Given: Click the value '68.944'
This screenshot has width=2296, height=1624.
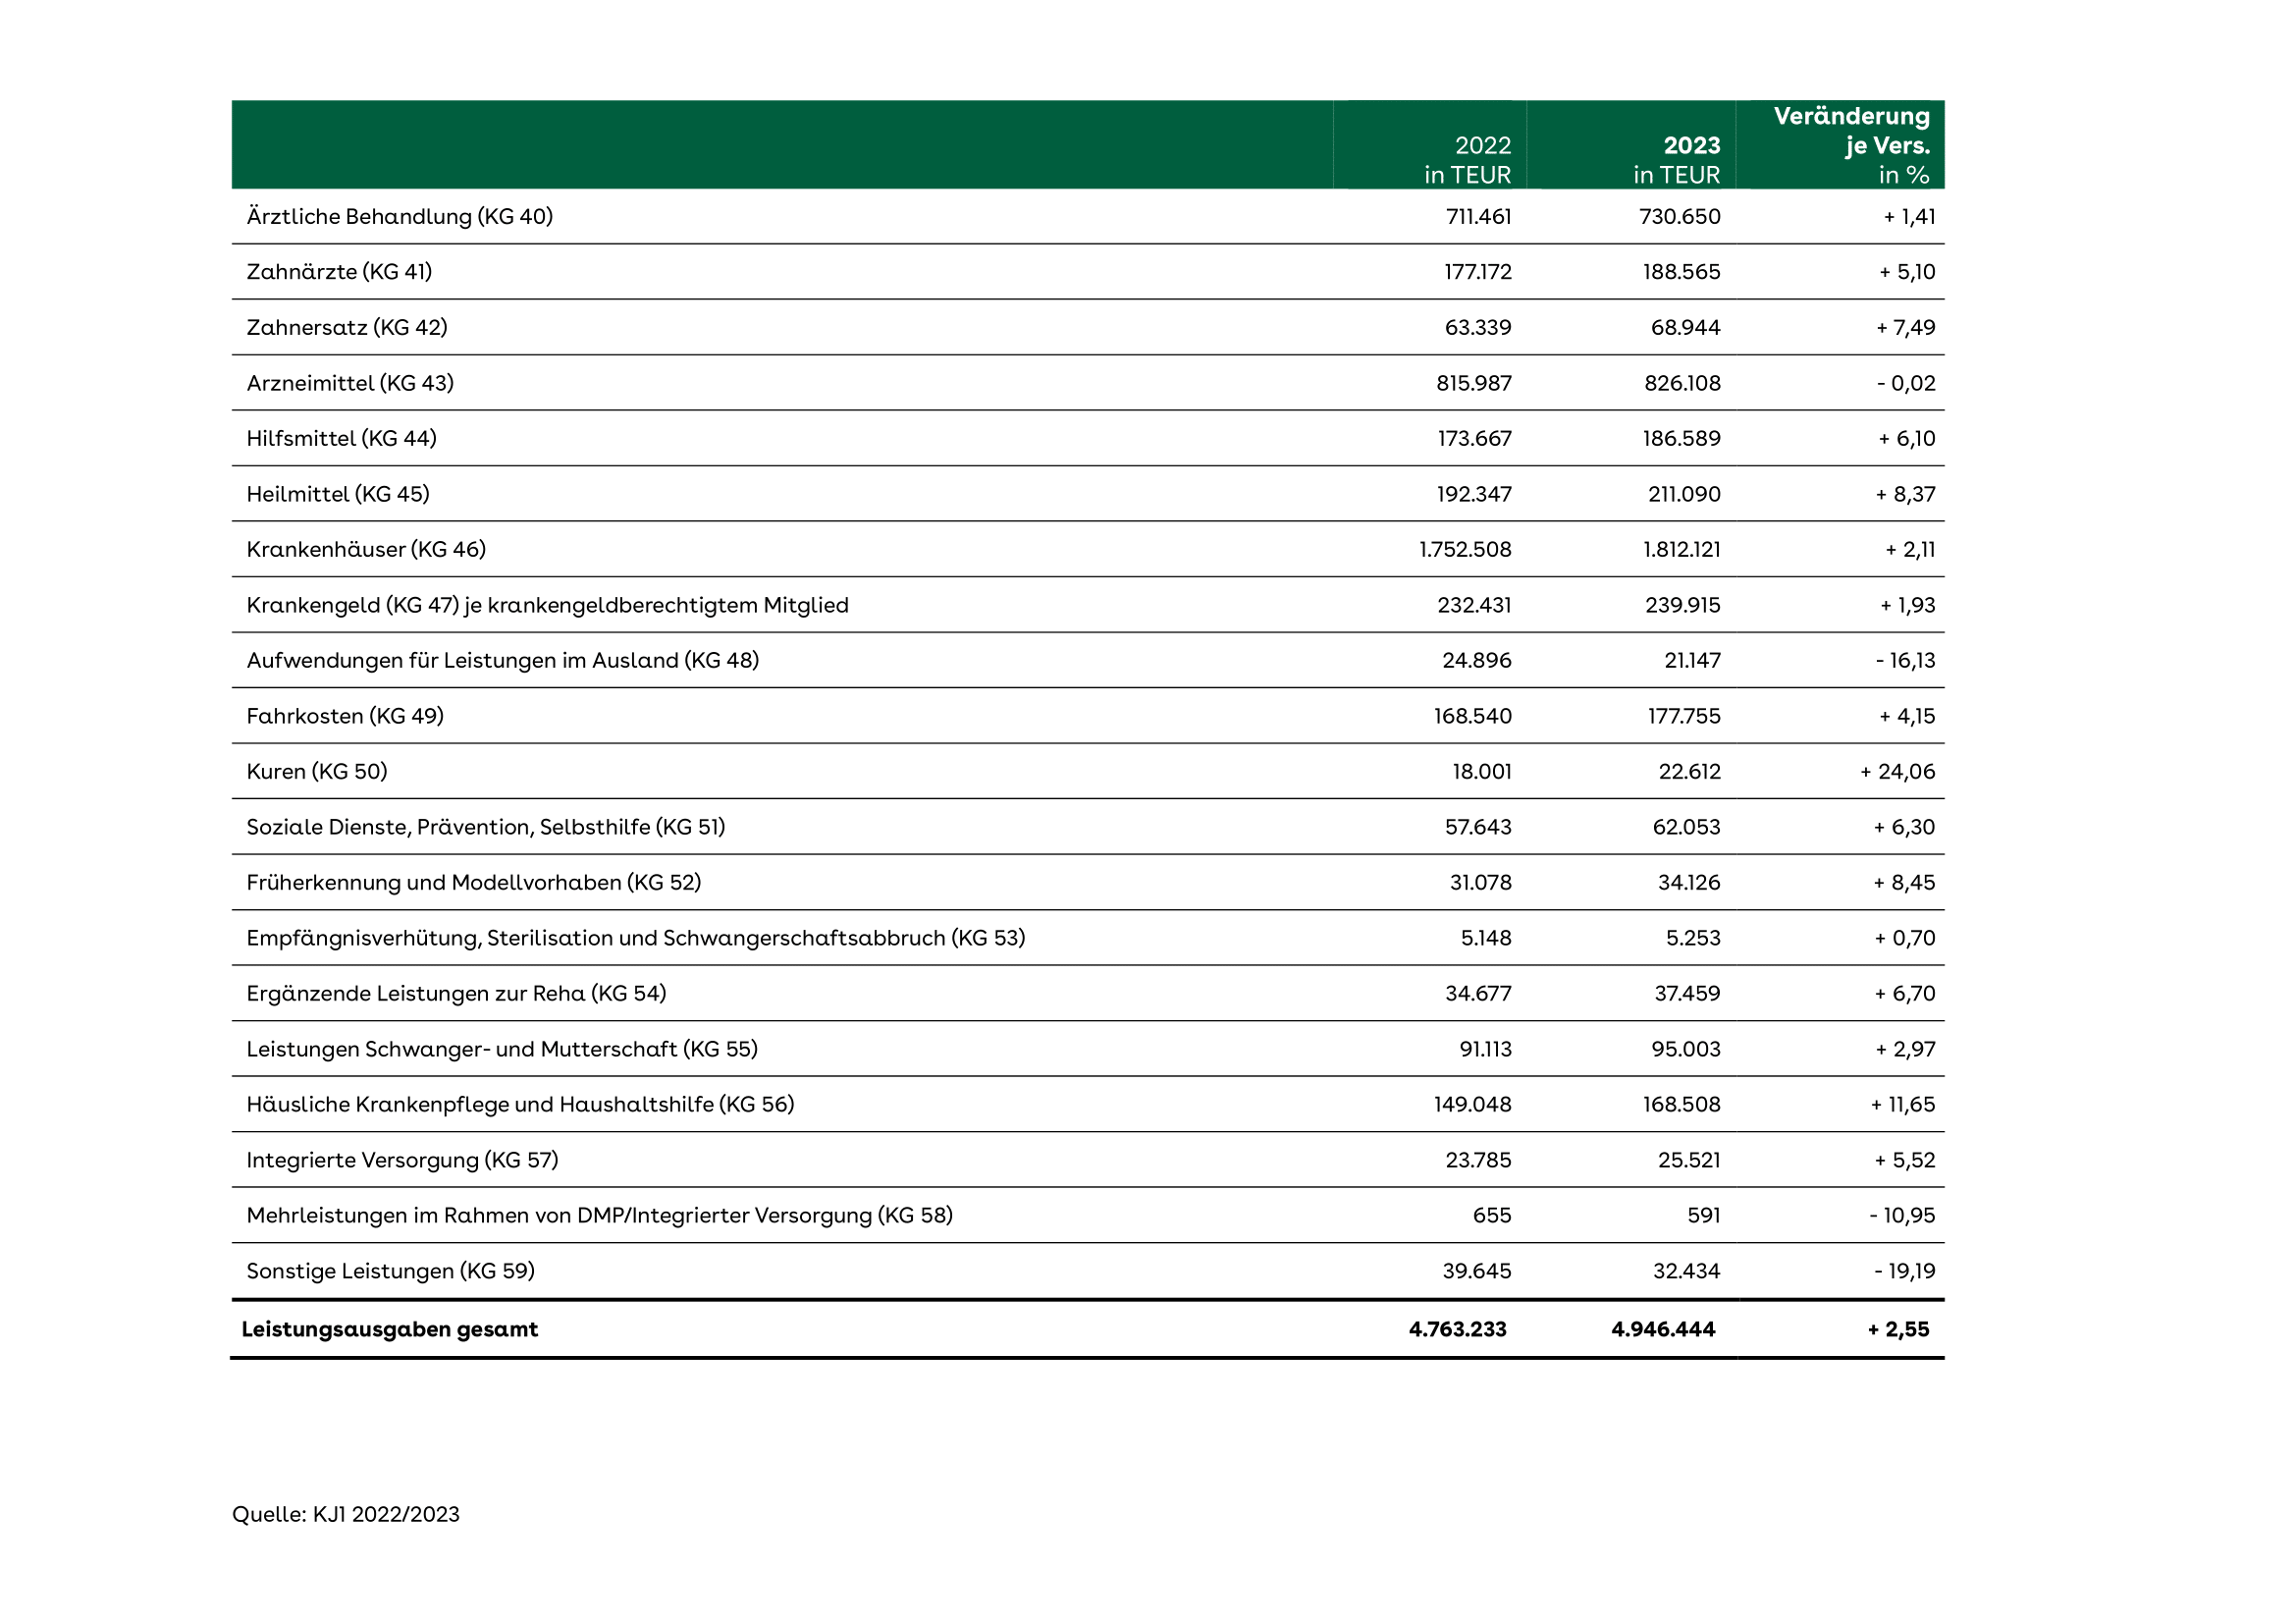Looking at the screenshot, I should click(x=1685, y=327).
